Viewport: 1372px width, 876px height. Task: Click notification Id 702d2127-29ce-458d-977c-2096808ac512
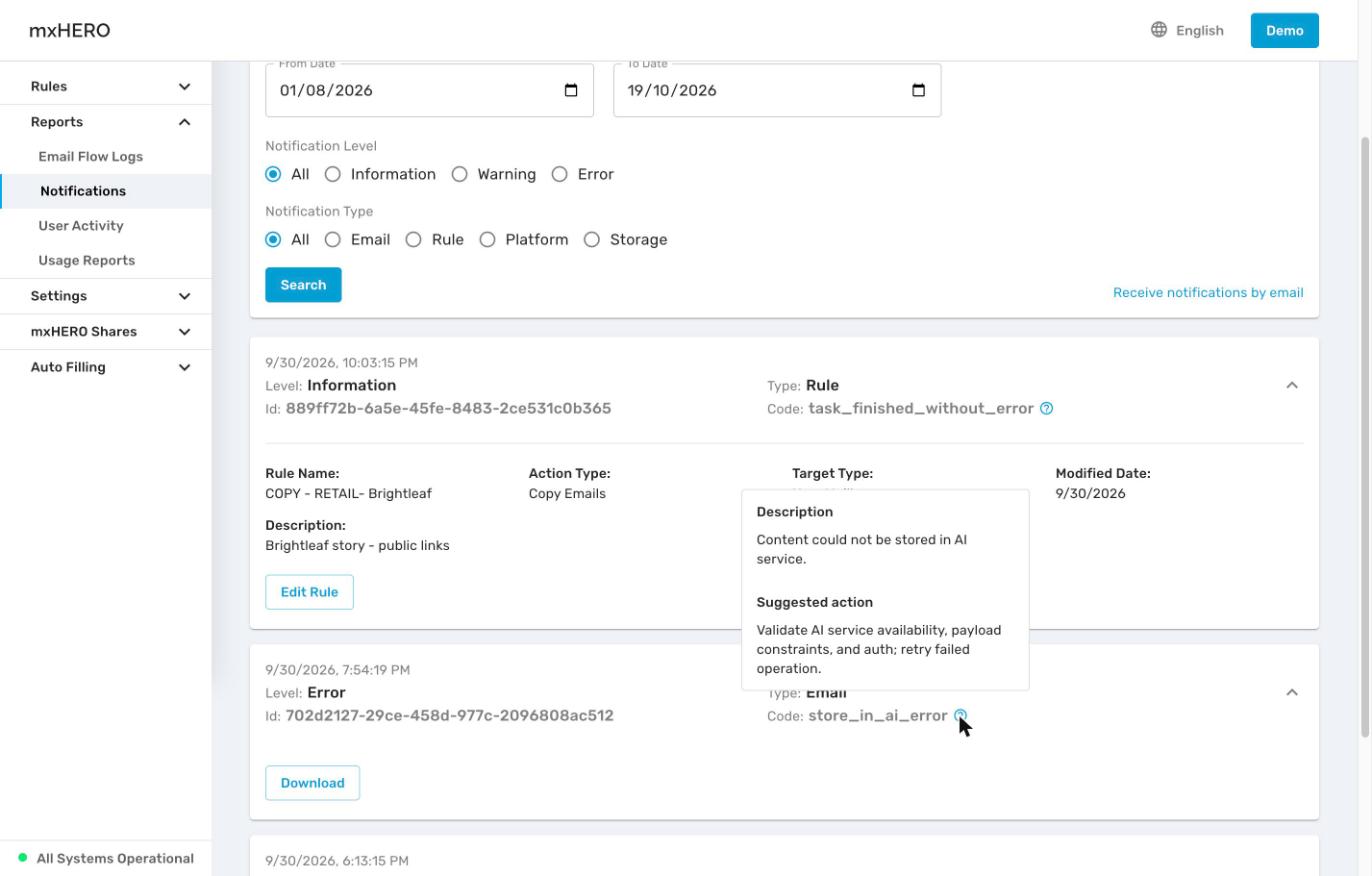click(x=449, y=715)
